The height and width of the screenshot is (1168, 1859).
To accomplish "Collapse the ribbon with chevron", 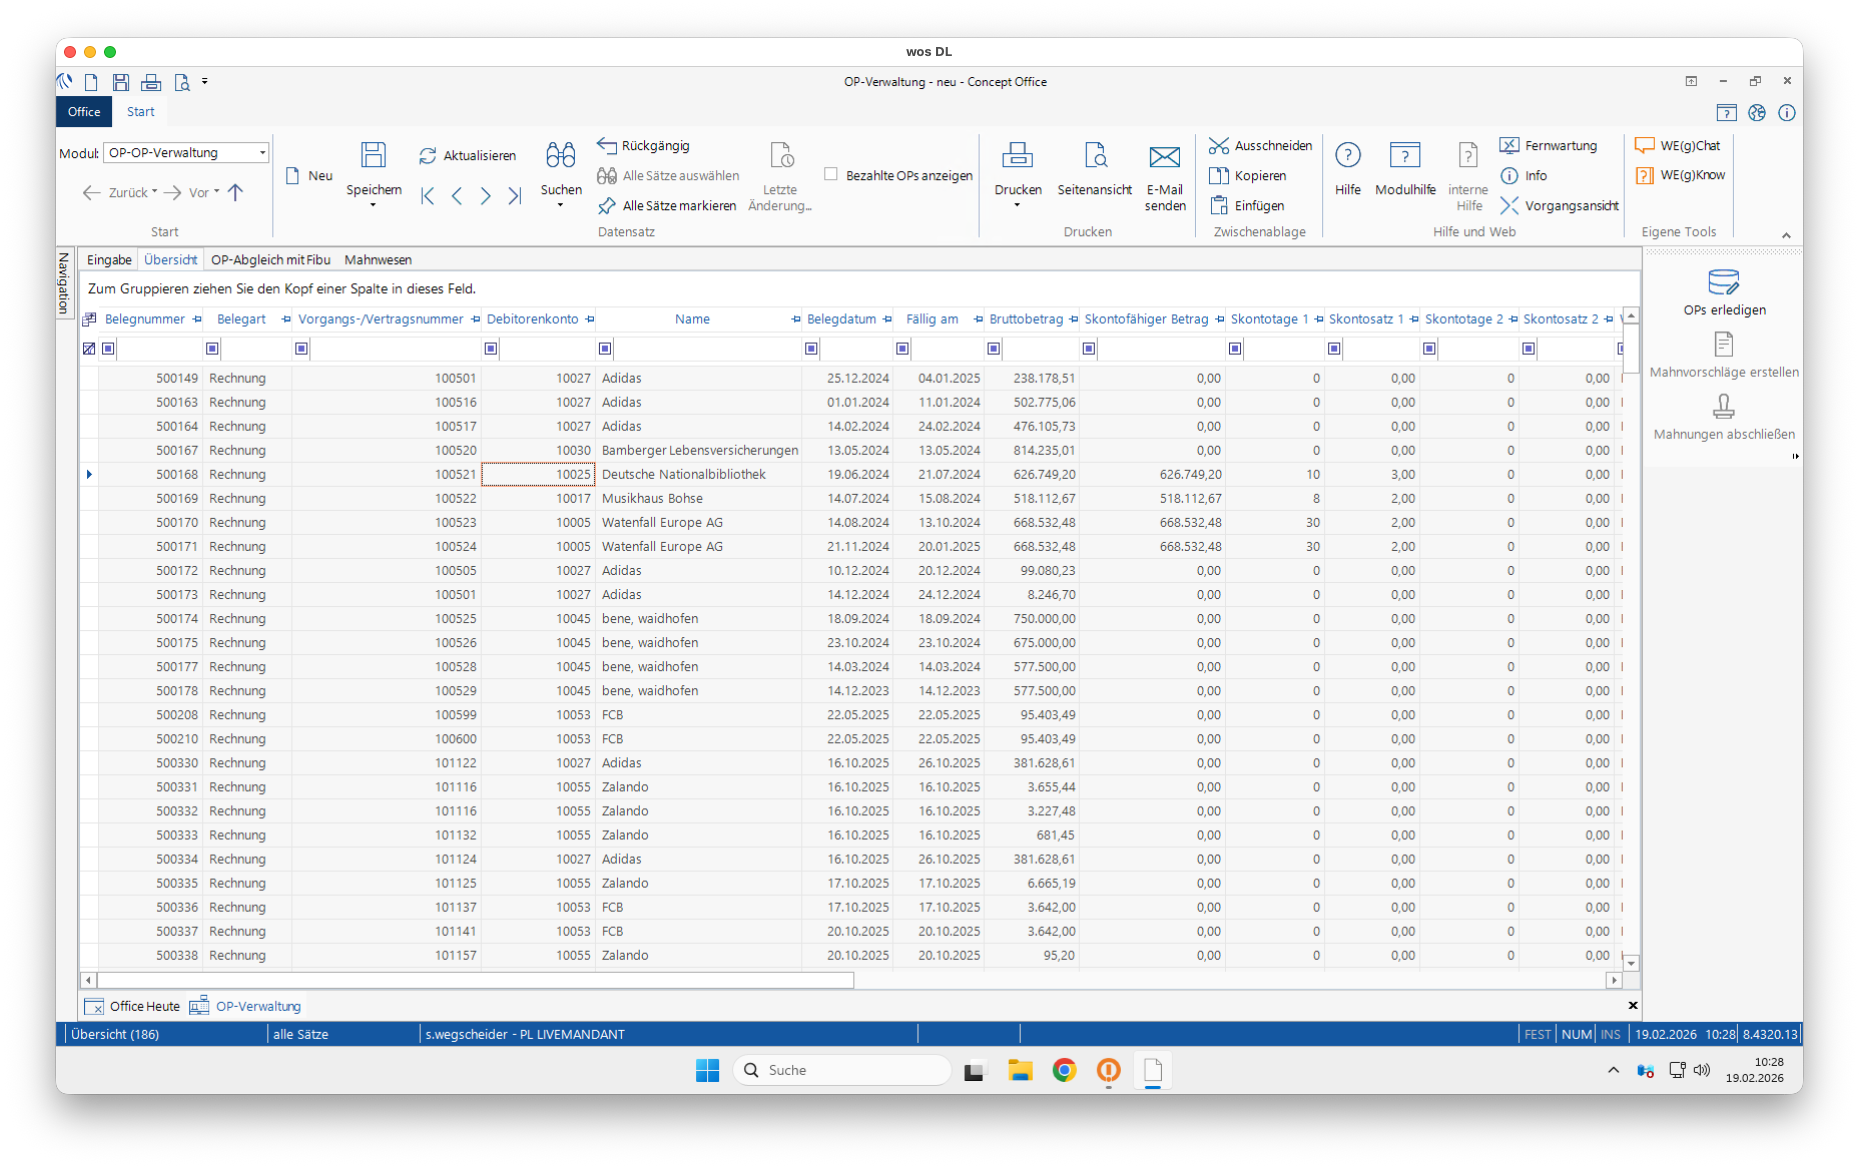I will 1786,235.
